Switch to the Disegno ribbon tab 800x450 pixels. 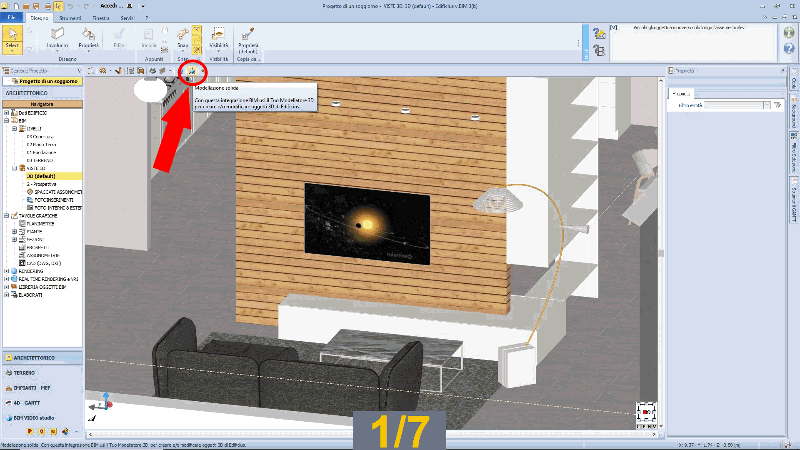[39, 18]
